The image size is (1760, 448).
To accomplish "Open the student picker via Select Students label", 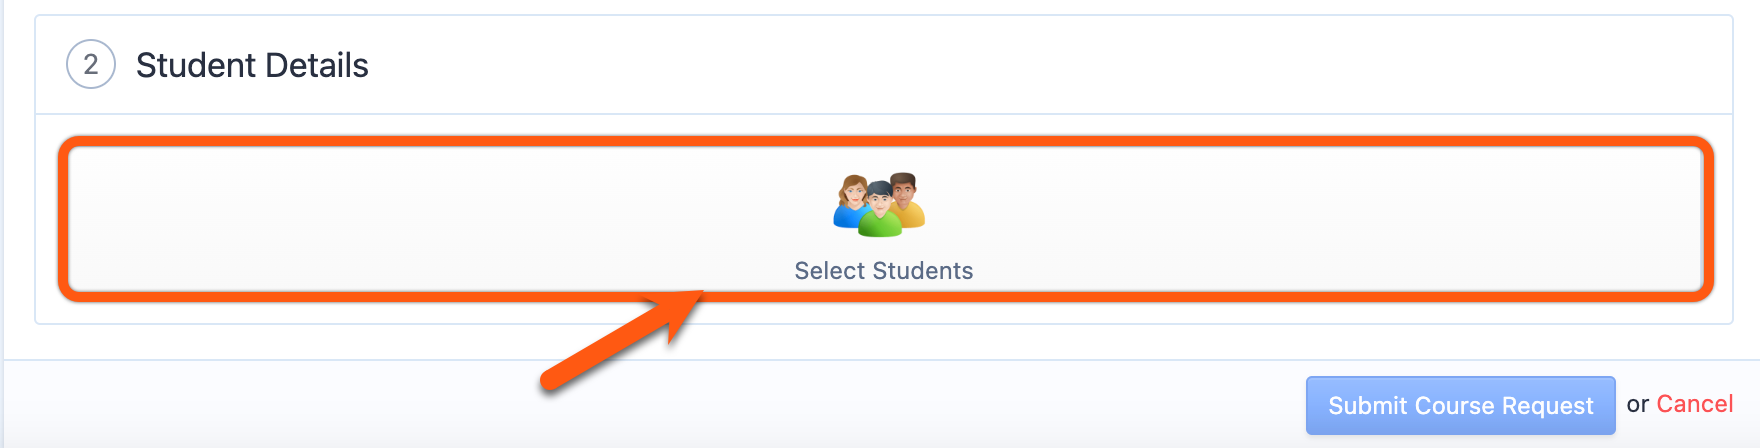I will pyautogui.click(x=884, y=271).
